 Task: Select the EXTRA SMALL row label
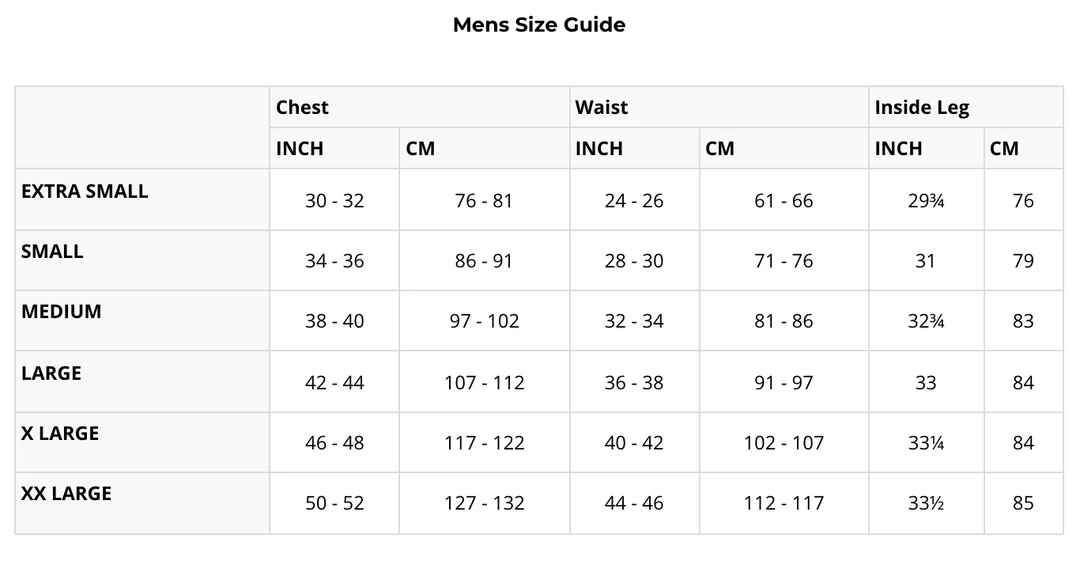point(84,192)
